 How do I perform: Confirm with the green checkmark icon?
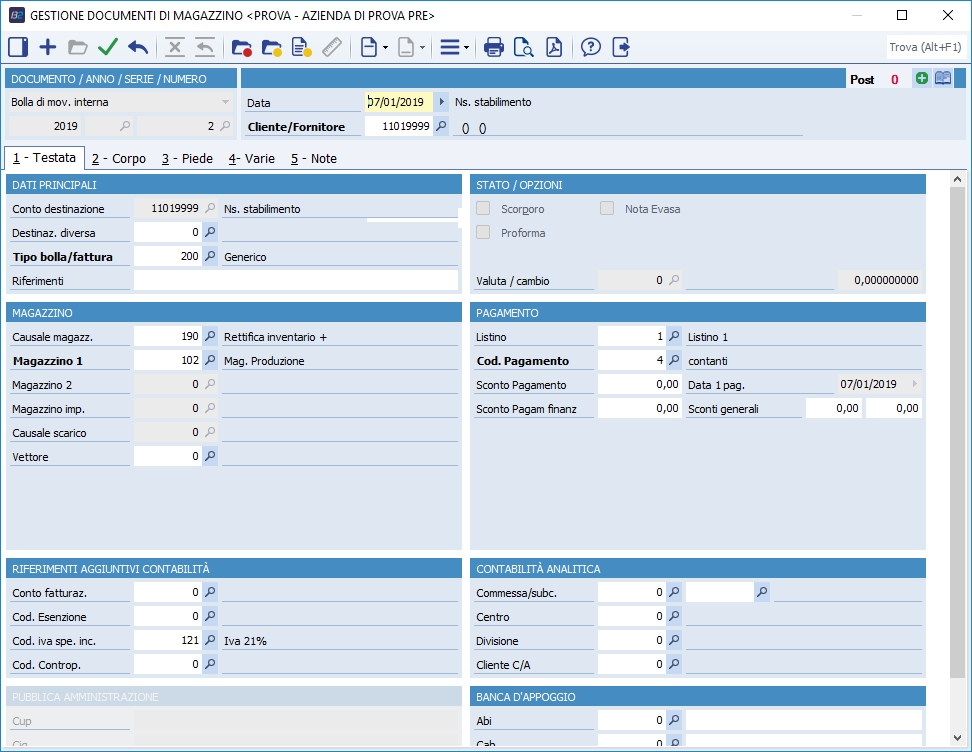click(108, 47)
